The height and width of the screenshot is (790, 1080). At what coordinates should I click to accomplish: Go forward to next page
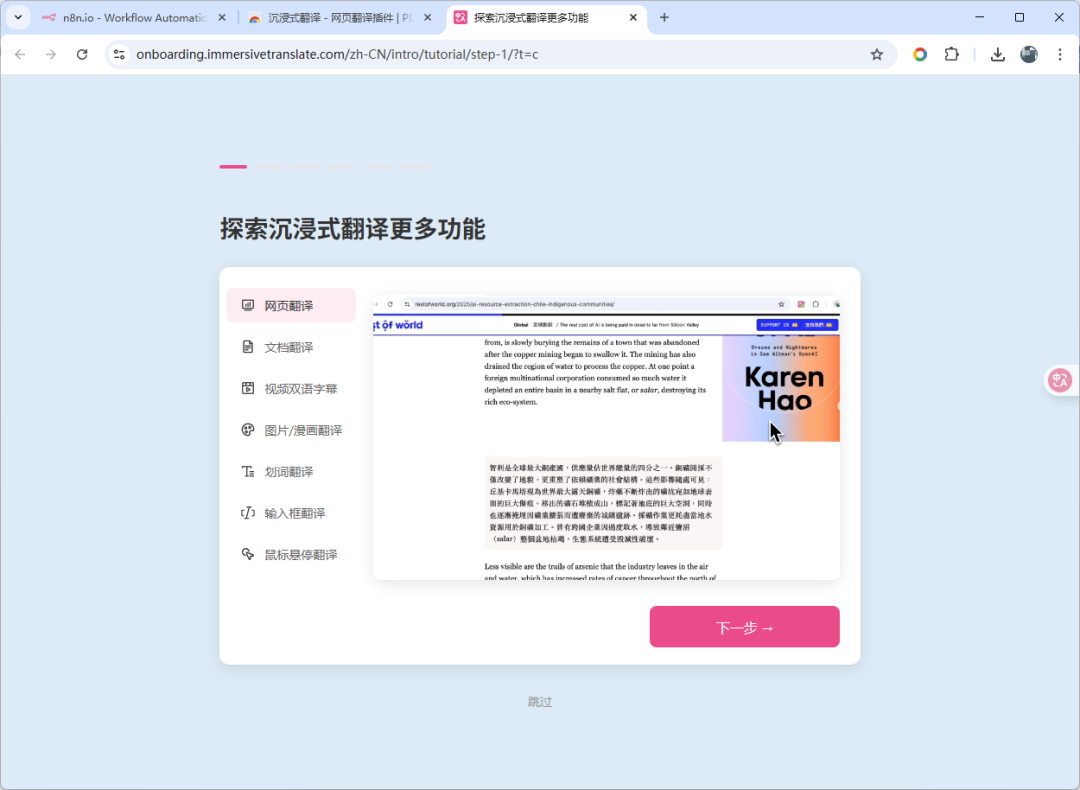(x=51, y=54)
